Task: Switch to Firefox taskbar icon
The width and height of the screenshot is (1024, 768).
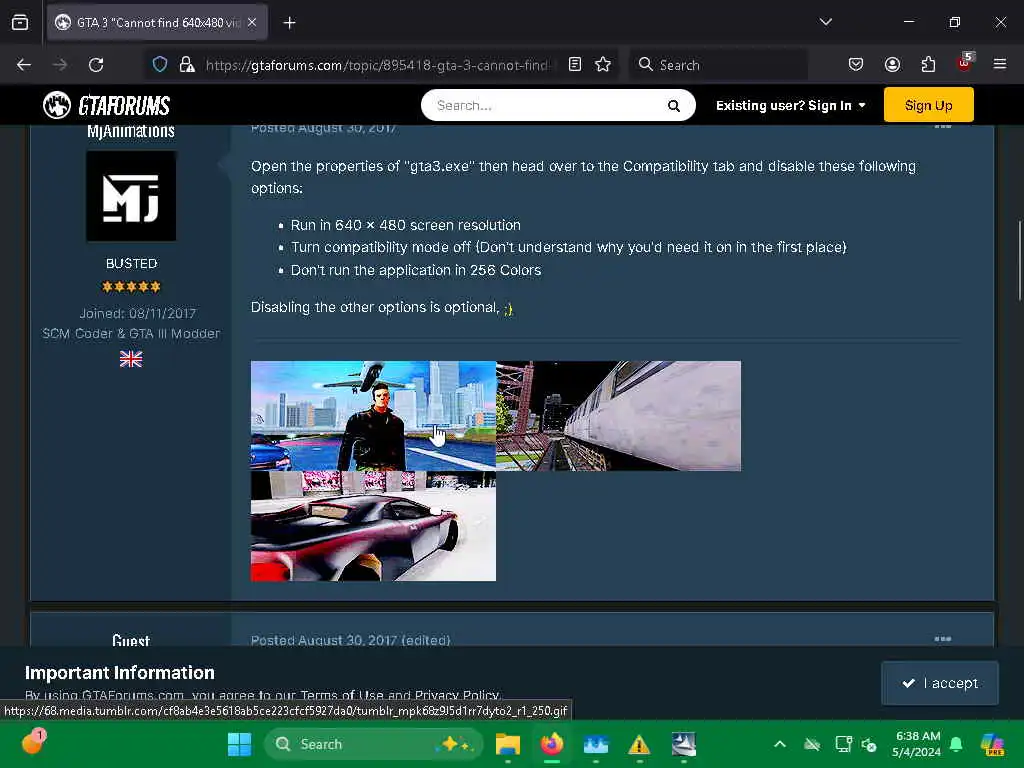Action: [552, 744]
